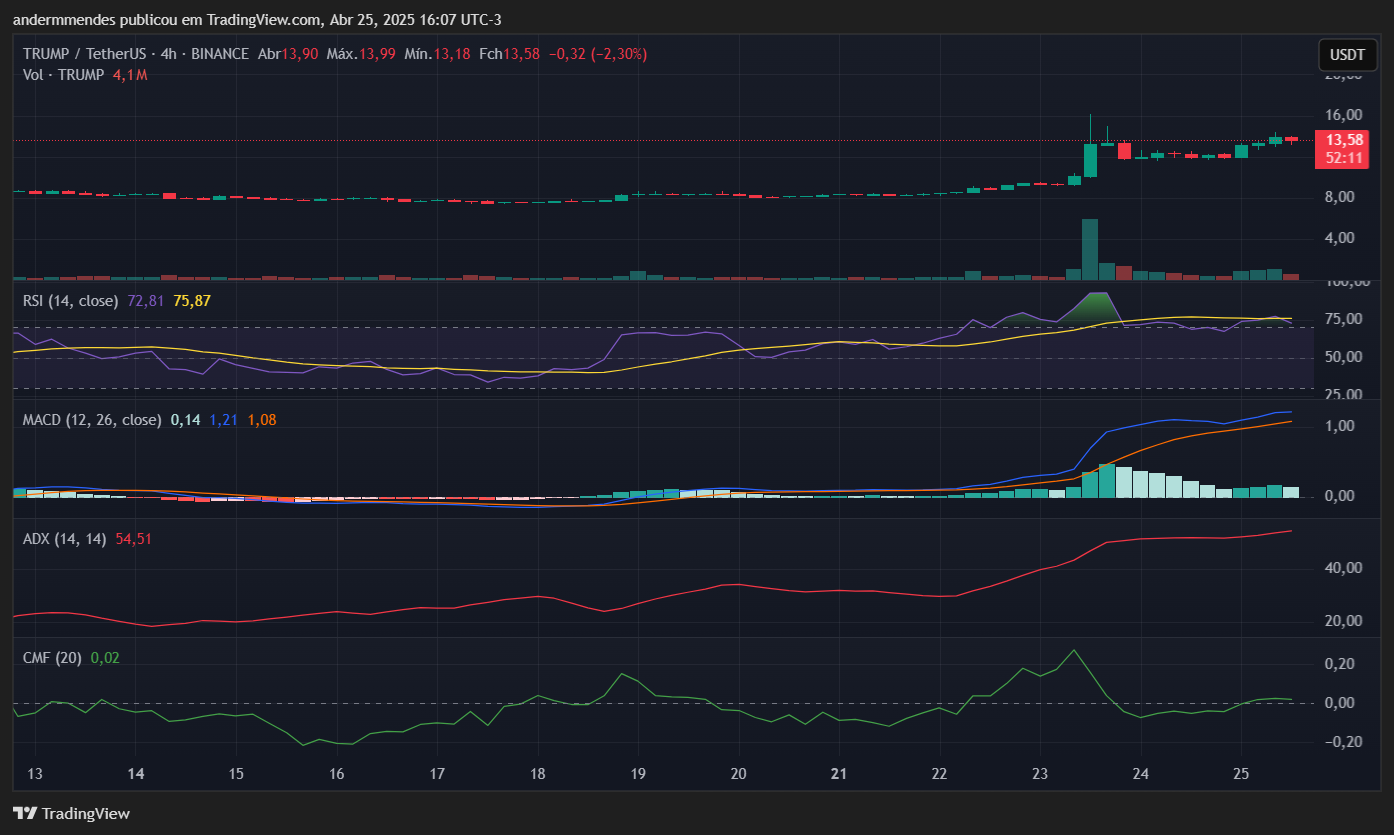Click date 19 on the time axis
Screen dimensions: 1394x835
point(638,774)
